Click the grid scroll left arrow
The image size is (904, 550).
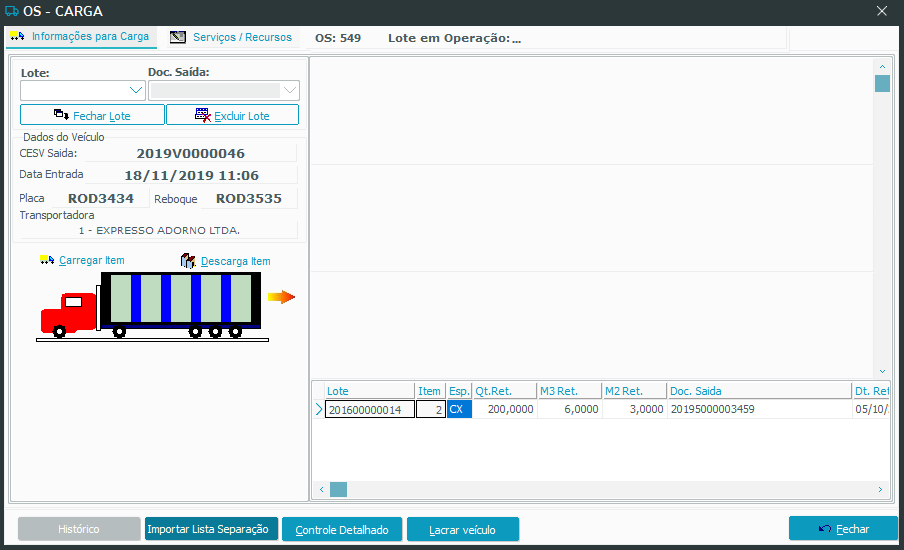(322, 489)
